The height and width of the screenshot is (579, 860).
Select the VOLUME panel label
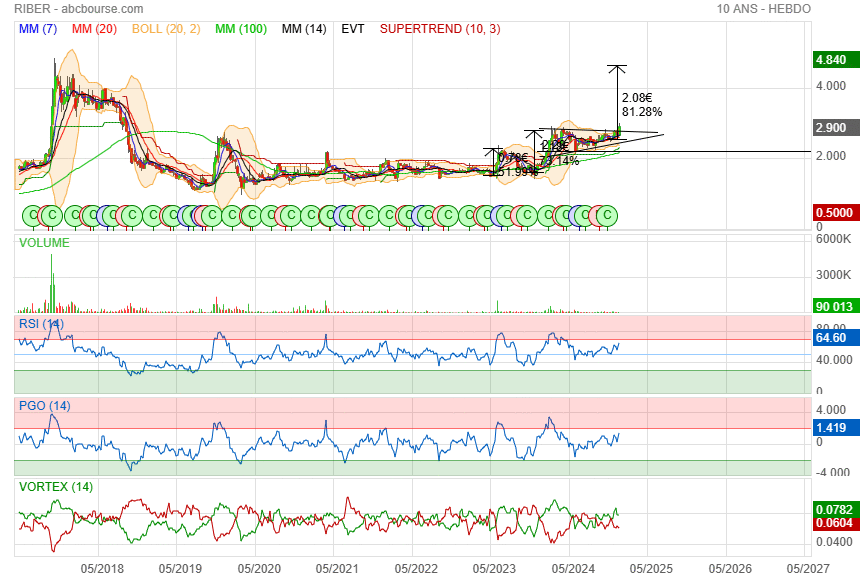pyautogui.click(x=44, y=243)
